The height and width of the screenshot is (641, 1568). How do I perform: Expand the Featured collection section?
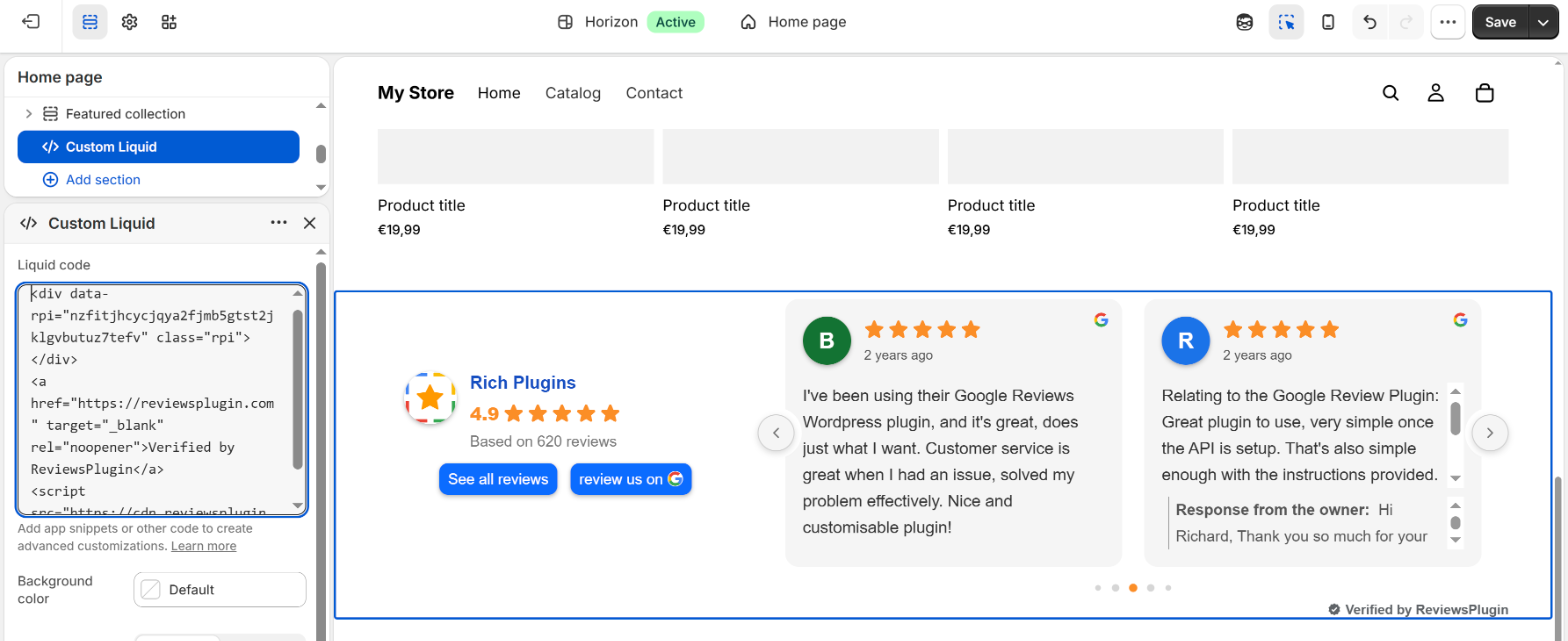(29, 114)
